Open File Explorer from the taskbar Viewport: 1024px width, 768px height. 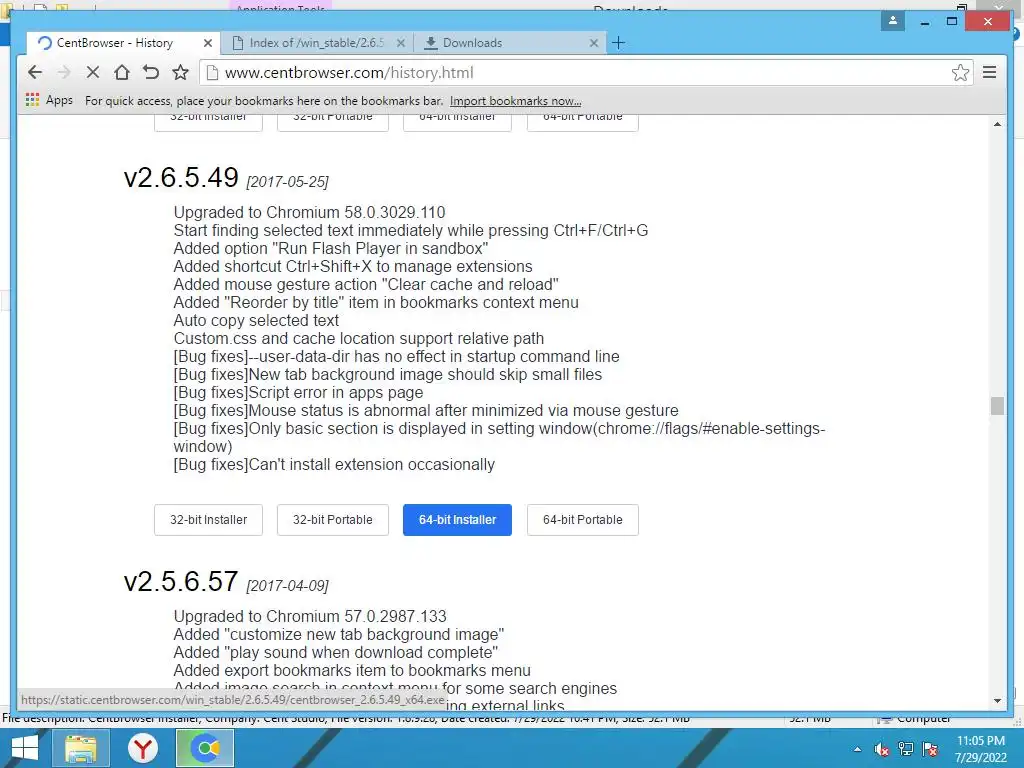tap(81, 748)
